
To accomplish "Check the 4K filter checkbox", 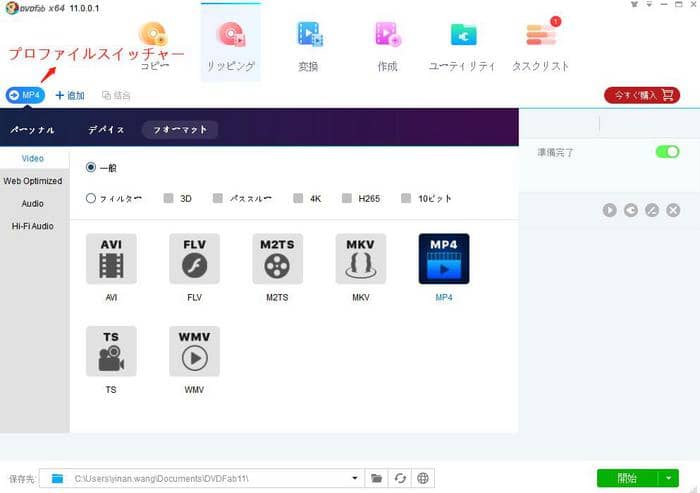I will pyautogui.click(x=298, y=198).
